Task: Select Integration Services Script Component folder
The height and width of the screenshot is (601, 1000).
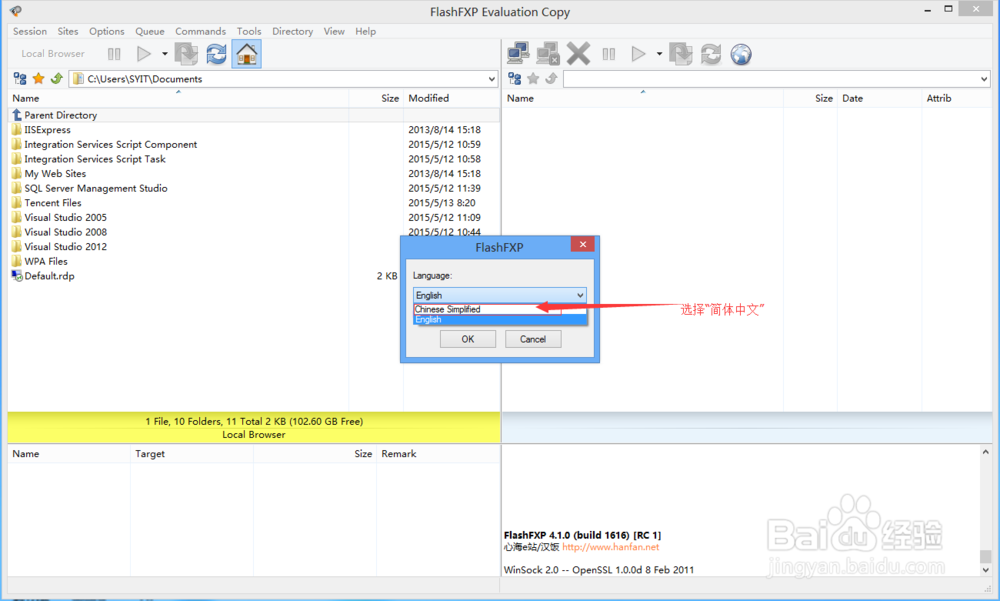Action: pos(110,145)
